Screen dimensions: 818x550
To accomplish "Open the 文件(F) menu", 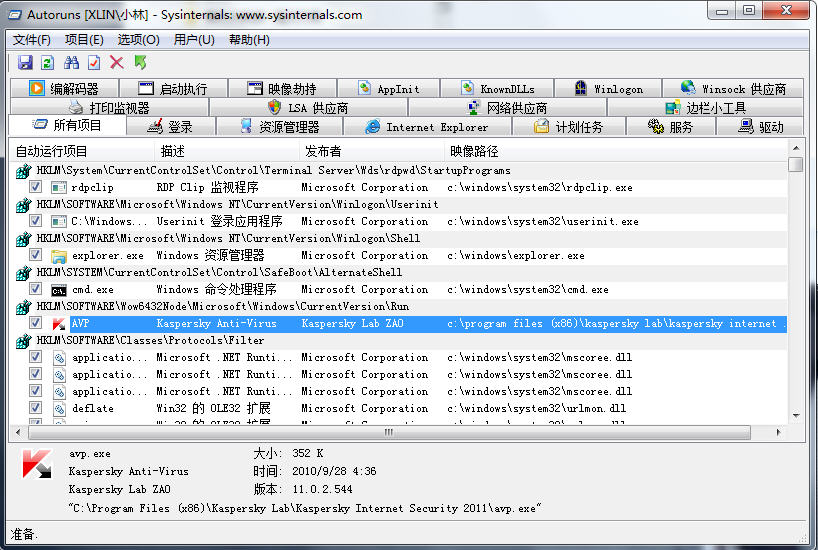I will tap(32, 40).
